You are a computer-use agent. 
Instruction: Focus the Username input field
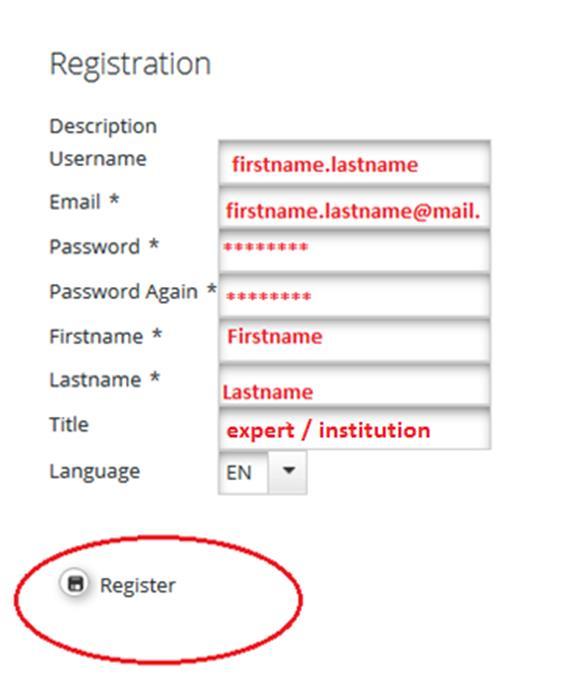point(354,163)
